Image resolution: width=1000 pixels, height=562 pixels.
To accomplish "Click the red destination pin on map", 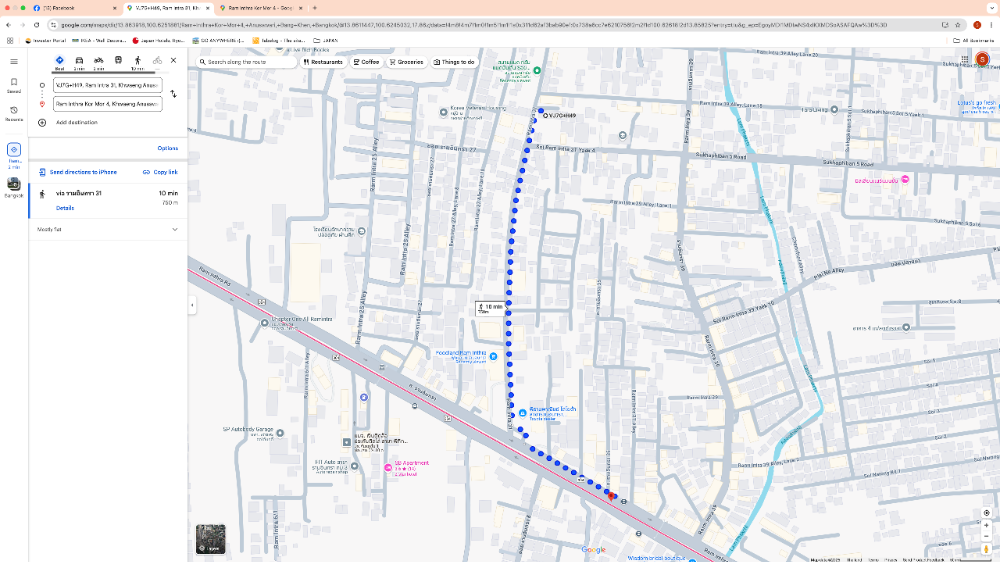I will tap(611, 496).
